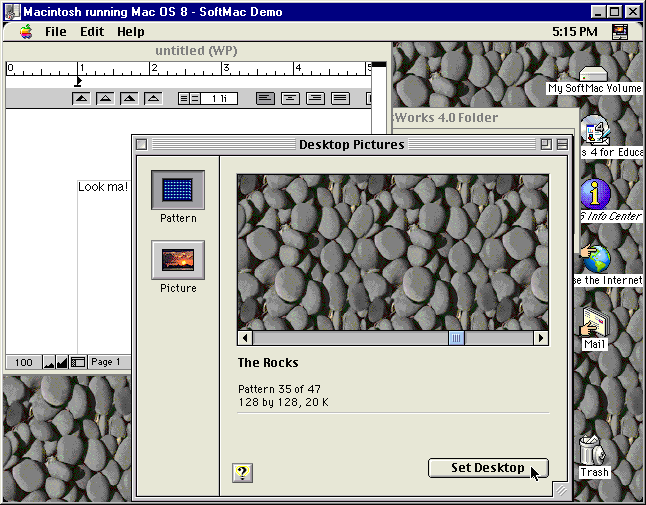The height and width of the screenshot is (505, 646).
Task: Open the Edit menu
Action: [x=92, y=32]
